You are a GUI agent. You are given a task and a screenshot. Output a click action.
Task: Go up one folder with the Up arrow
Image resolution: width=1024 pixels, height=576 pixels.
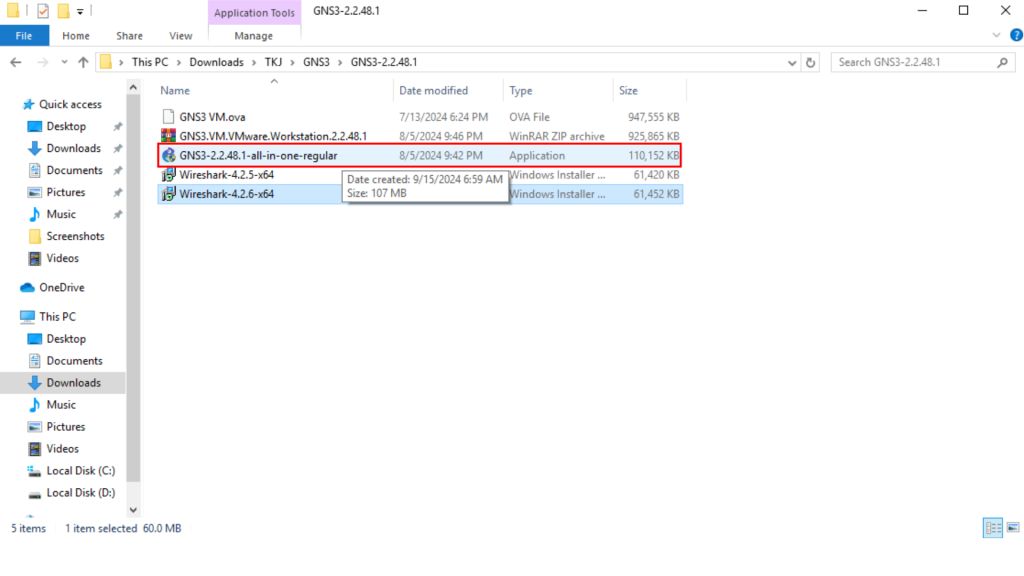click(x=83, y=62)
